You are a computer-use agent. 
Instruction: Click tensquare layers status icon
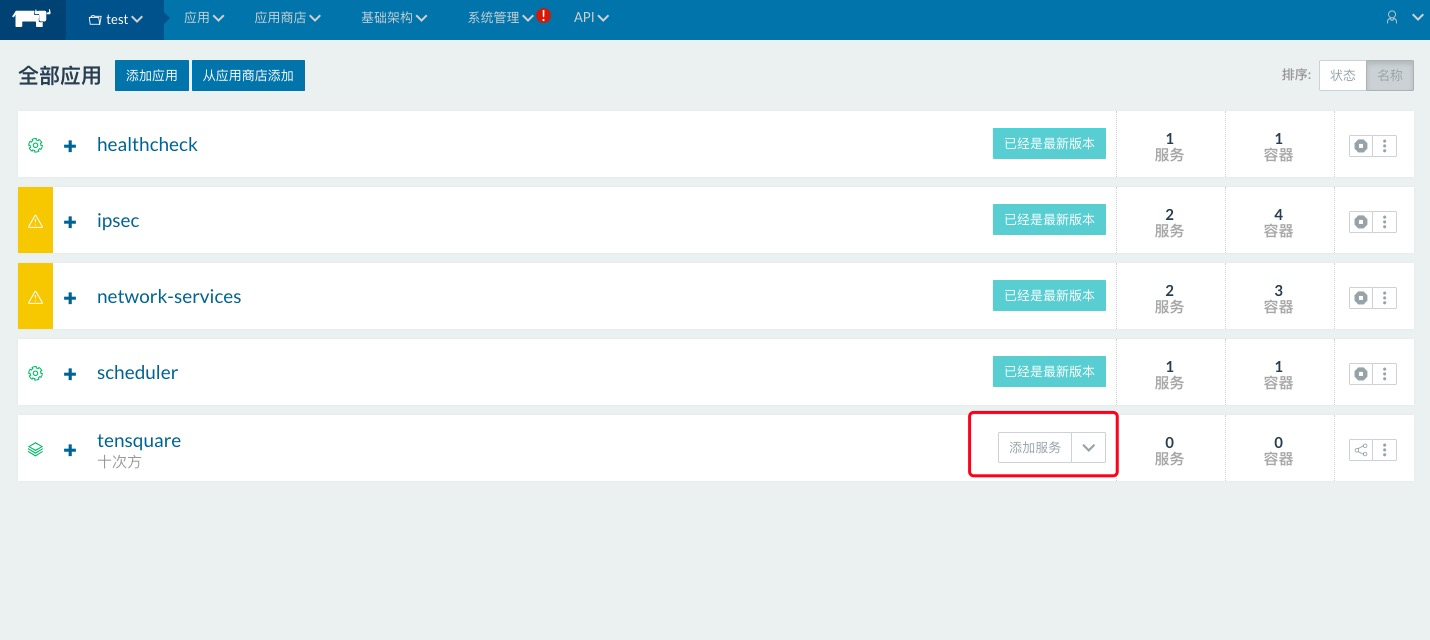point(36,449)
